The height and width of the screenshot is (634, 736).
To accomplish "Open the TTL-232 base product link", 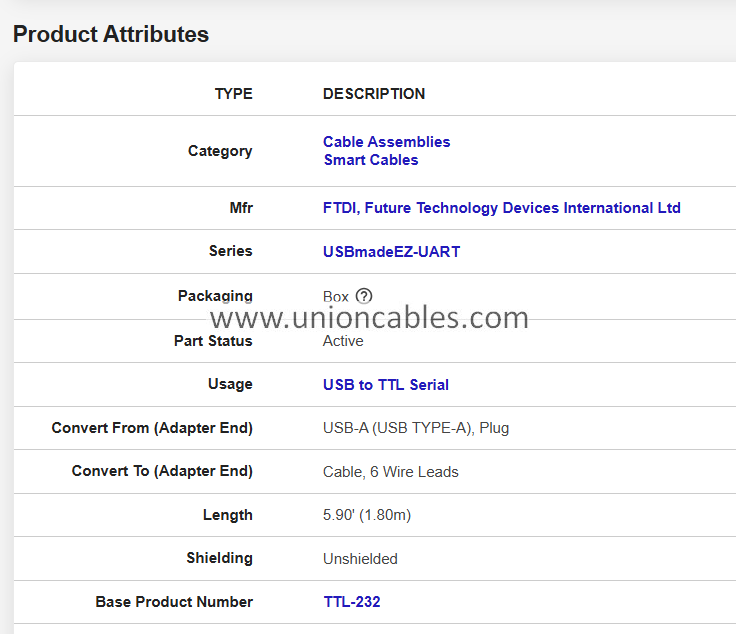I will point(351,602).
